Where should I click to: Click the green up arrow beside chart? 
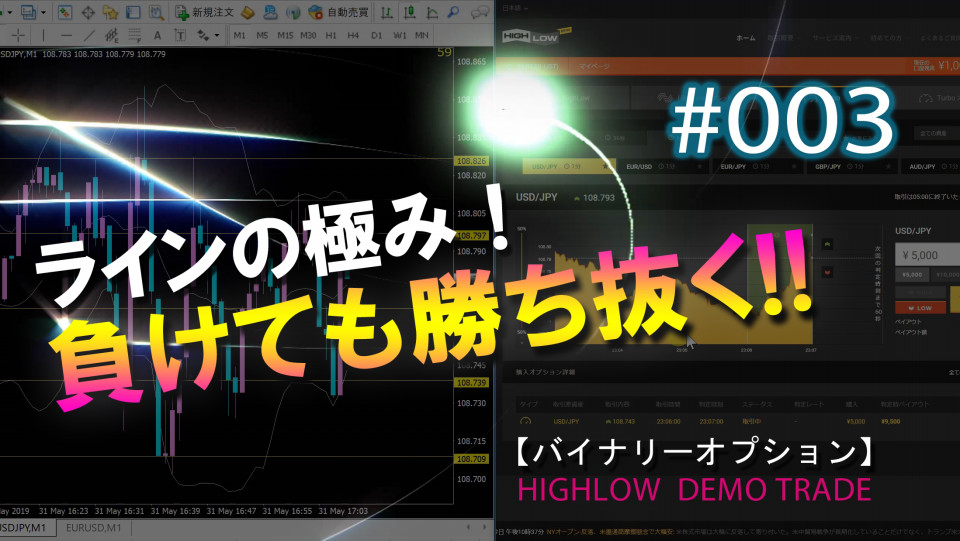pos(828,244)
